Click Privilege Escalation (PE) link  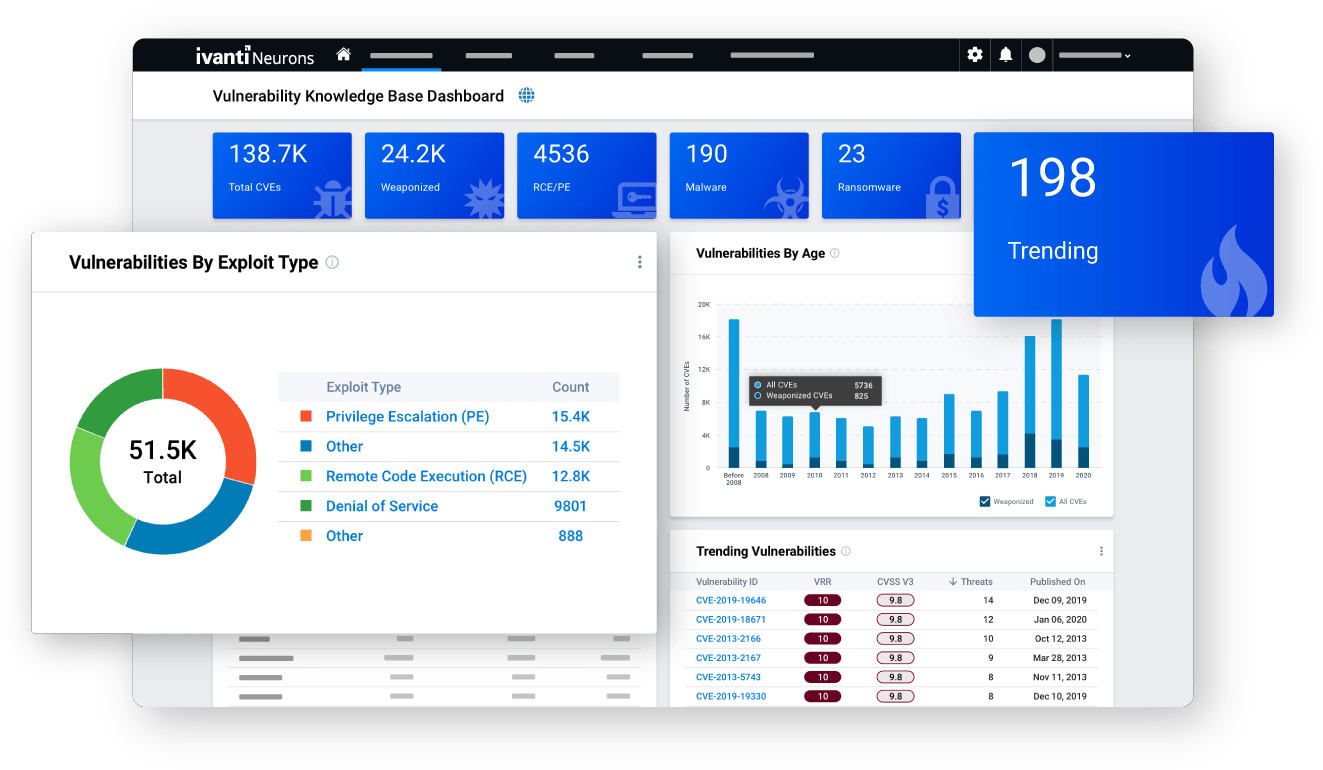coord(407,417)
